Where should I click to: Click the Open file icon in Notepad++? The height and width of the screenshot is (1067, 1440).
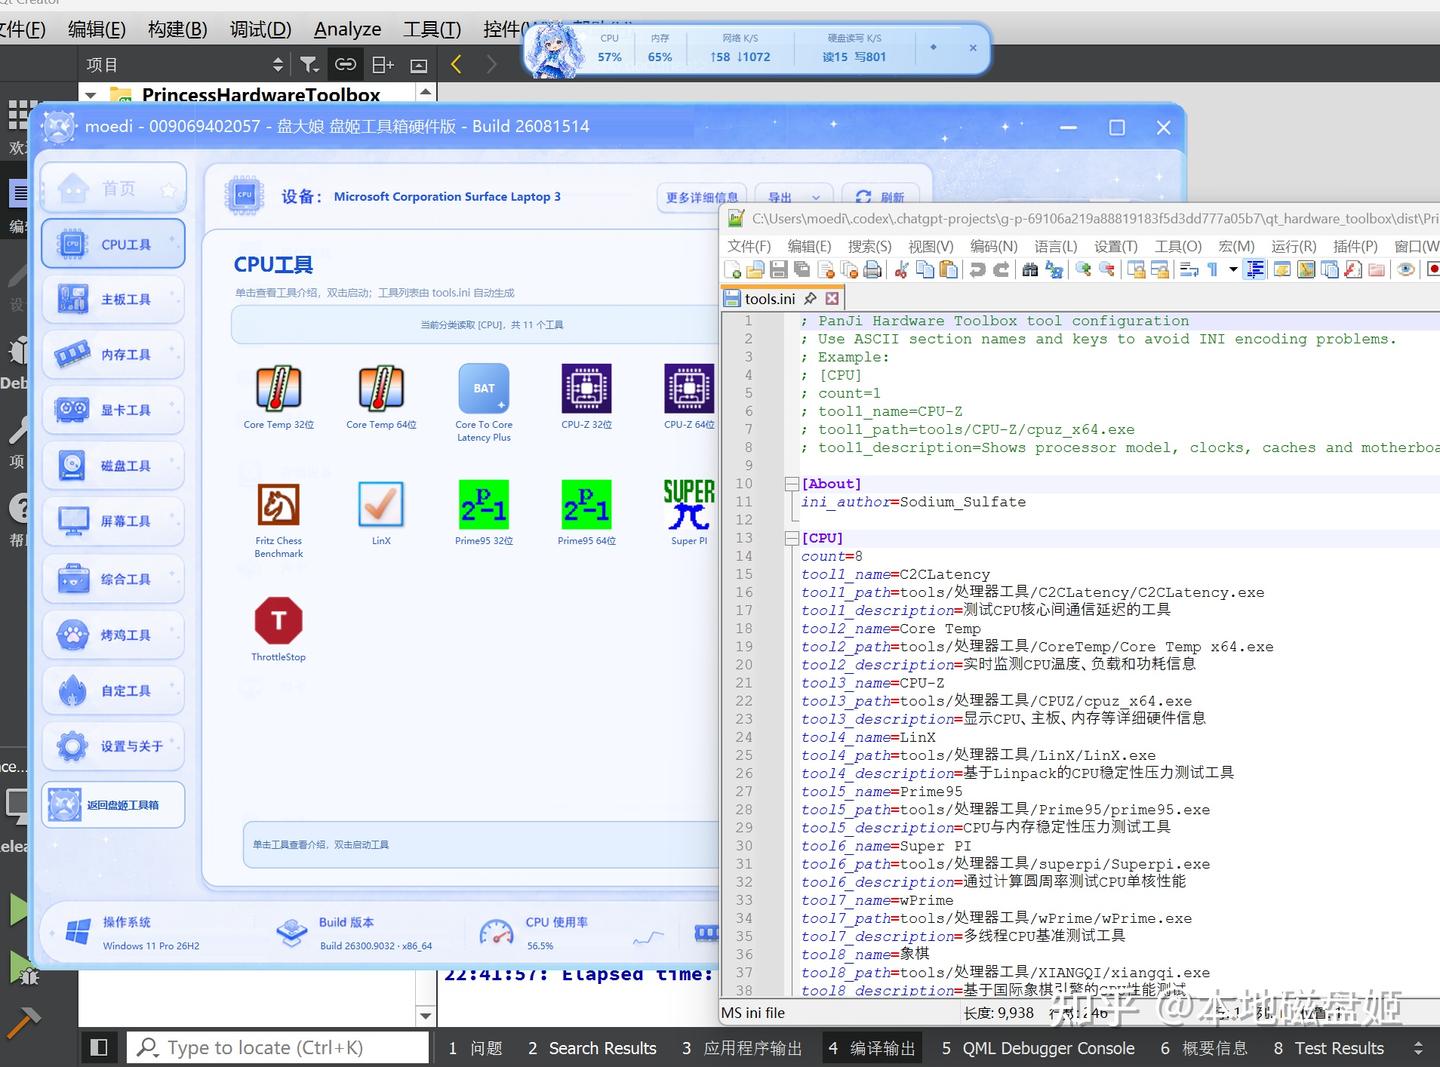[756, 269]
